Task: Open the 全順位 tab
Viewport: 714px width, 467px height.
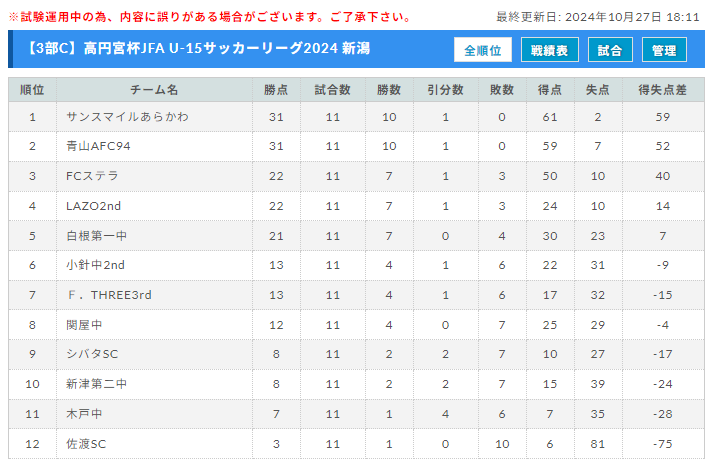Action: coord(483,50)
